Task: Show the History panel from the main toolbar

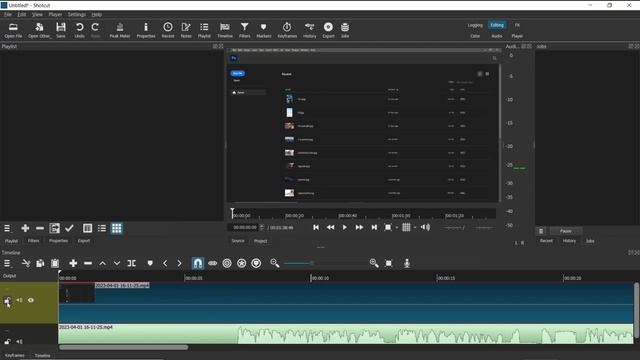Action: click(309, 30)
